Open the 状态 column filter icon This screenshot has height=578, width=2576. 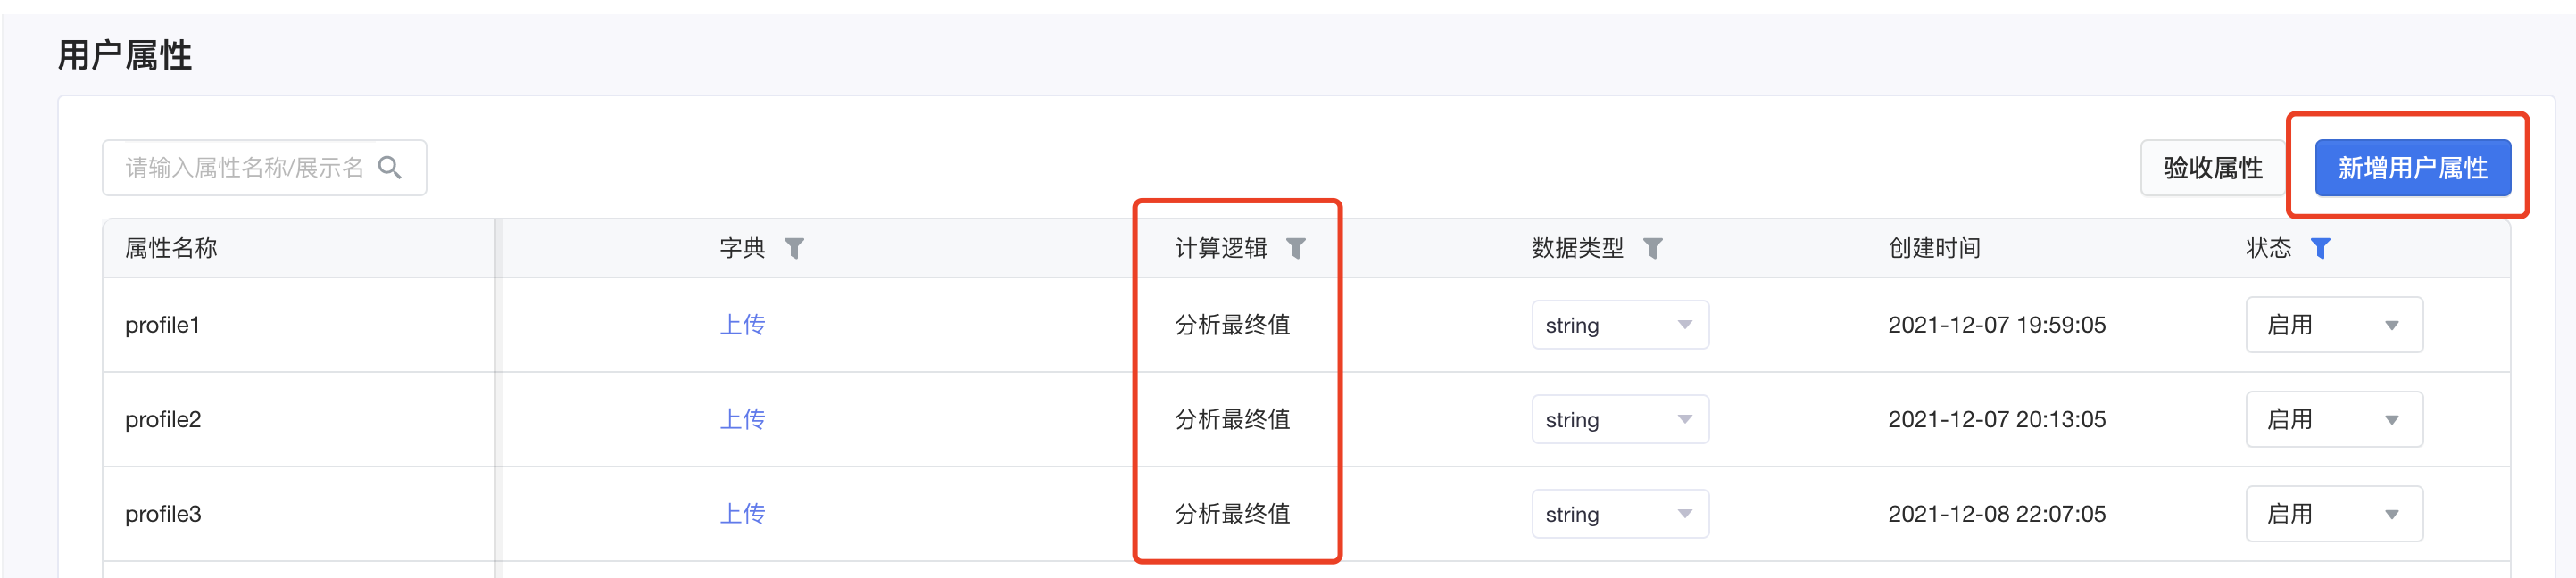(2320, 248)
